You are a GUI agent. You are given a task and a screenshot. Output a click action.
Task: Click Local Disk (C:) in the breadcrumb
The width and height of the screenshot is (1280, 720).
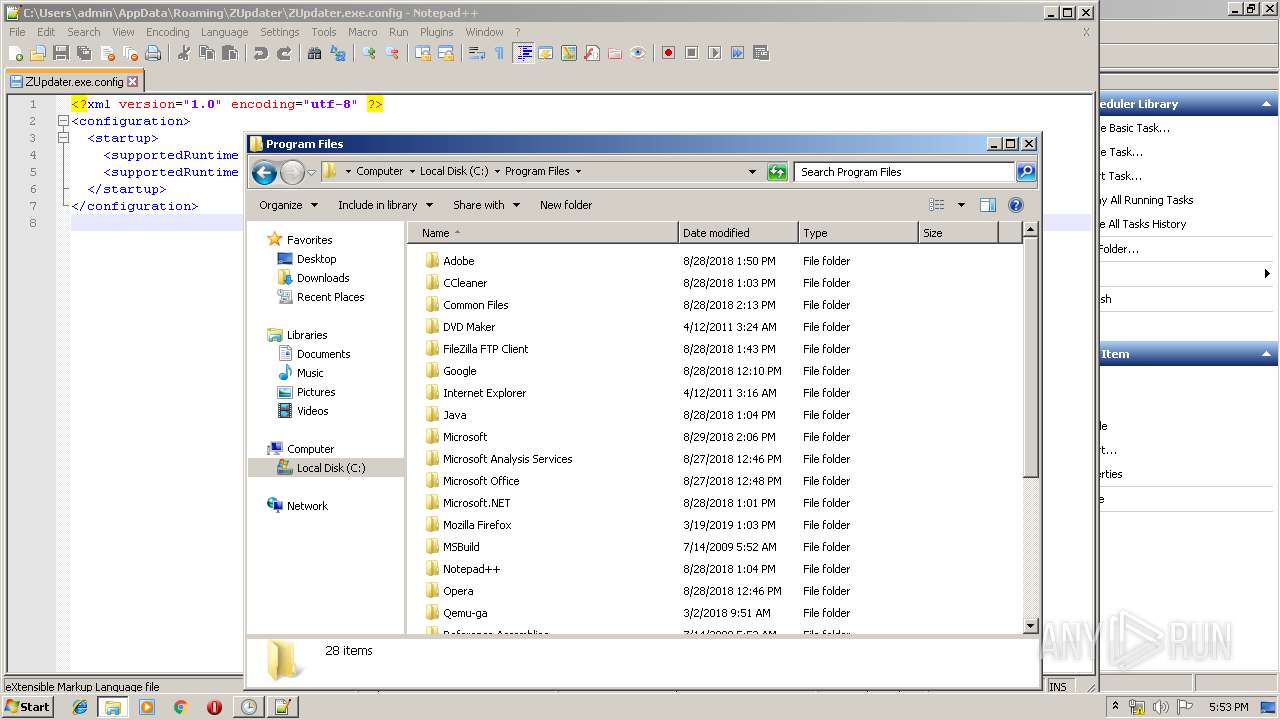click(454, 172)
